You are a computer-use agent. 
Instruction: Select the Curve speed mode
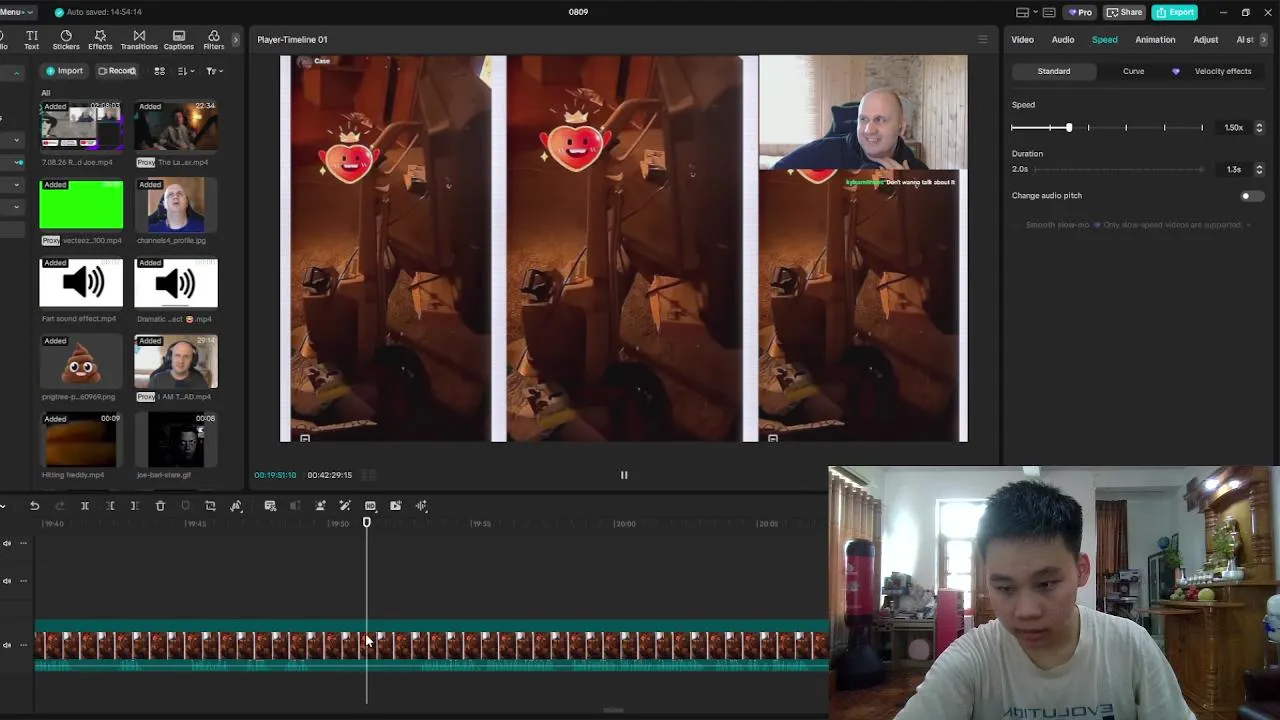(1133, 71)
